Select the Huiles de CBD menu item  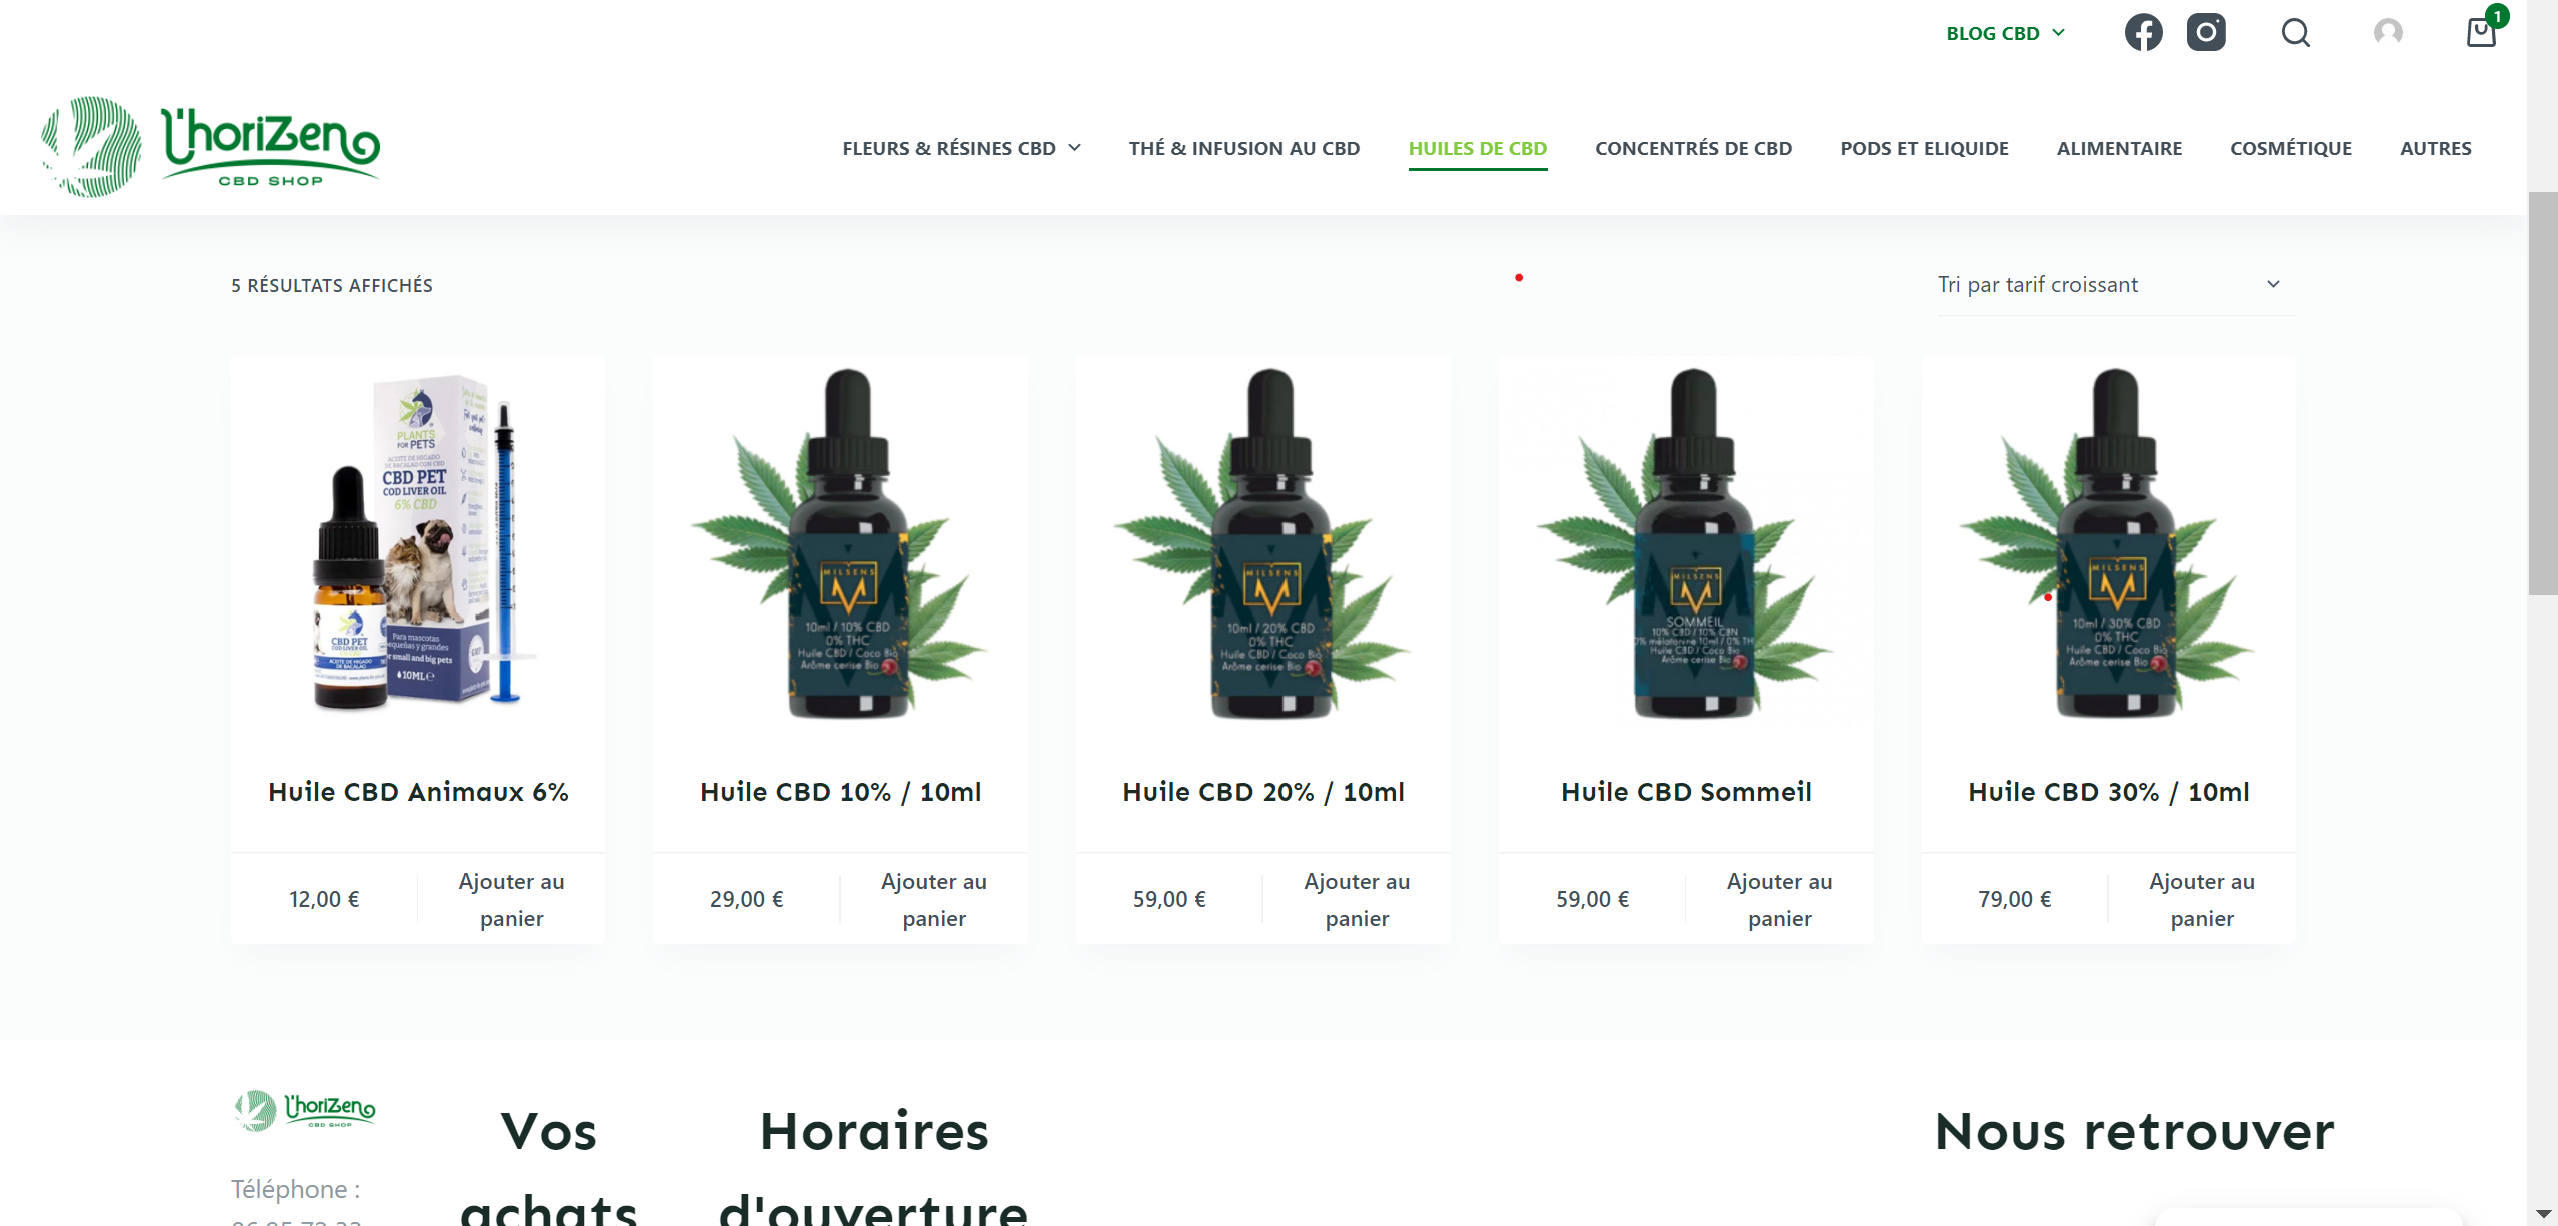[x=1477, y=148]
